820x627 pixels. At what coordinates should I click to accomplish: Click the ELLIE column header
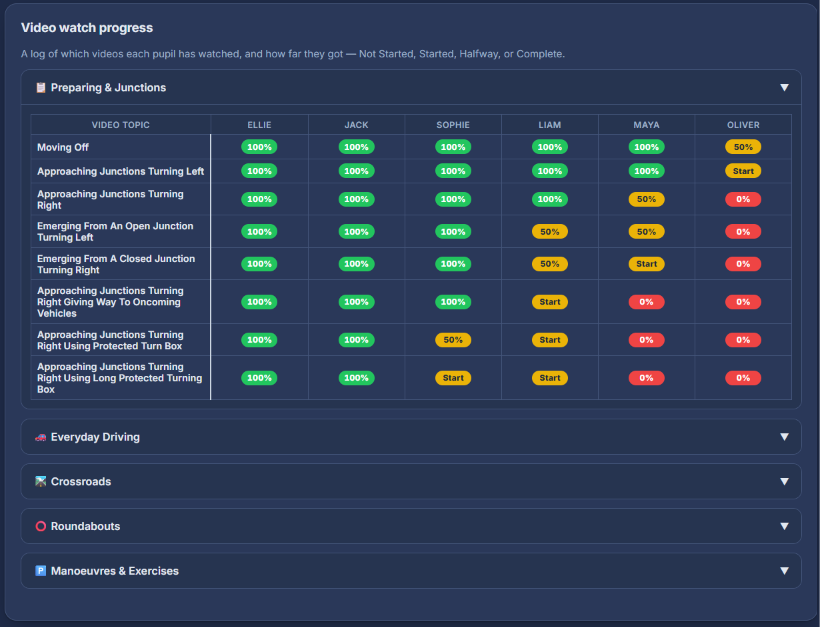pos(259,125)
